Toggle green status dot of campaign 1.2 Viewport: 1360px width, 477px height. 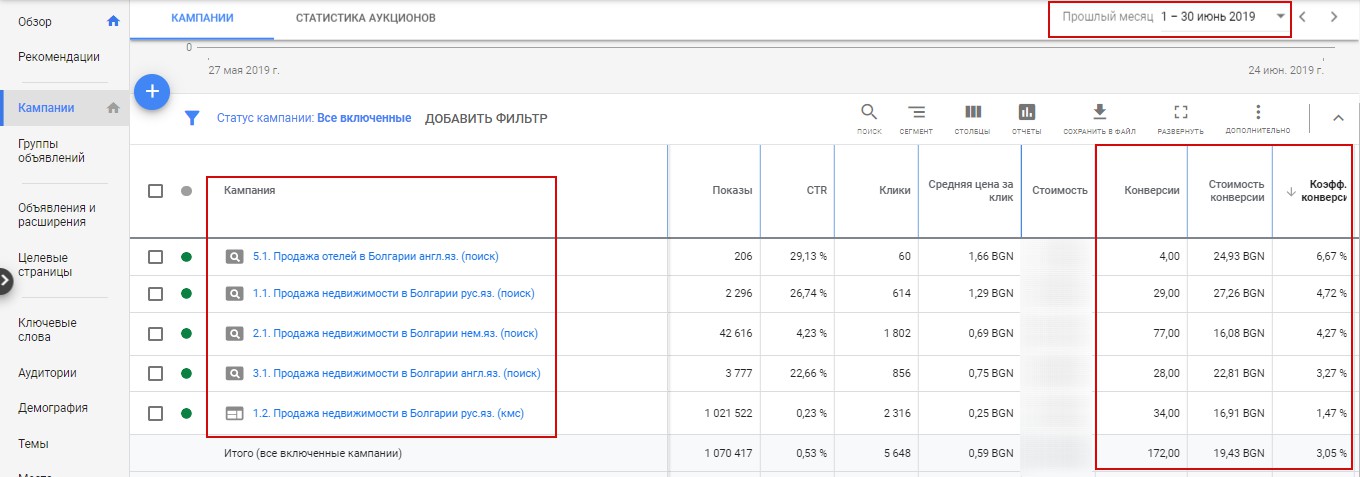(x=186, y=413)
